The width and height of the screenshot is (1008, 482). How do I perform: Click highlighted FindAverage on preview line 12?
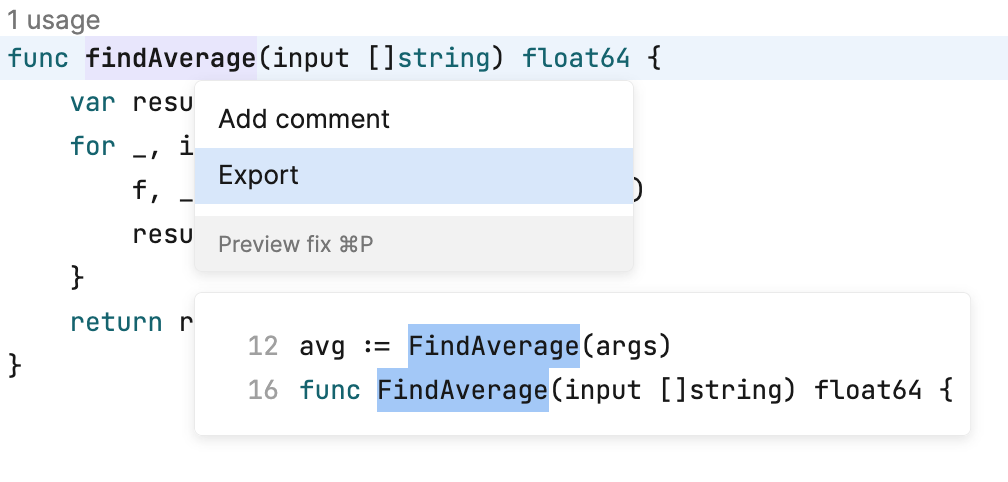coord(493,347)
